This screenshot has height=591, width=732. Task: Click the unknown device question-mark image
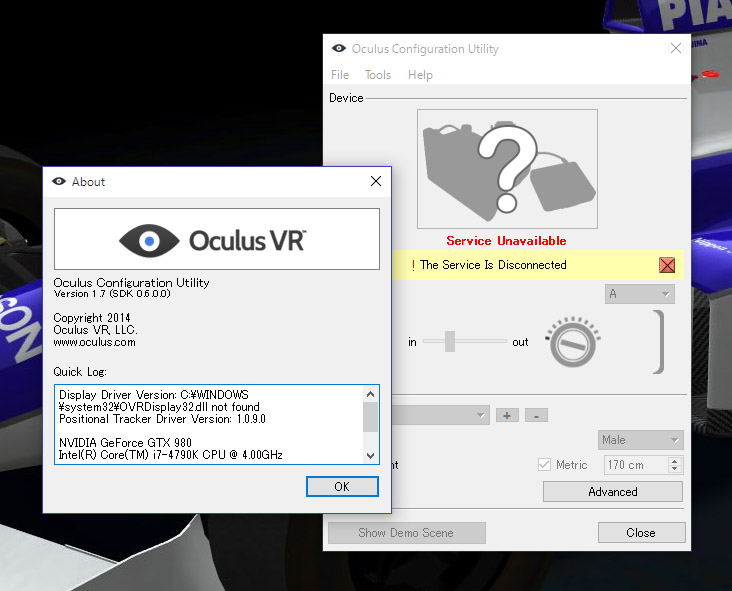pos(506,167)
